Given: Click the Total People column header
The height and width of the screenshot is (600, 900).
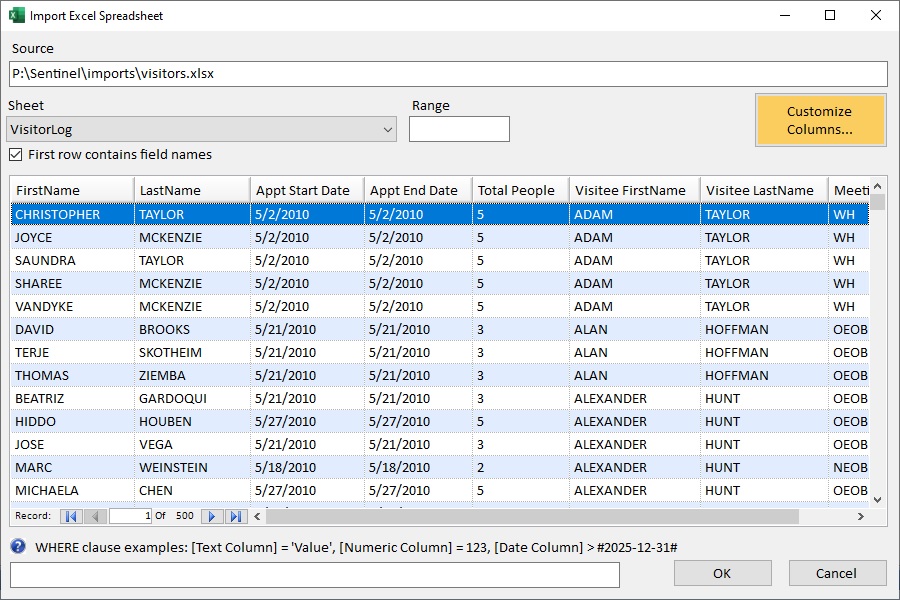Looking at the screenshot, I should point(521,191).
